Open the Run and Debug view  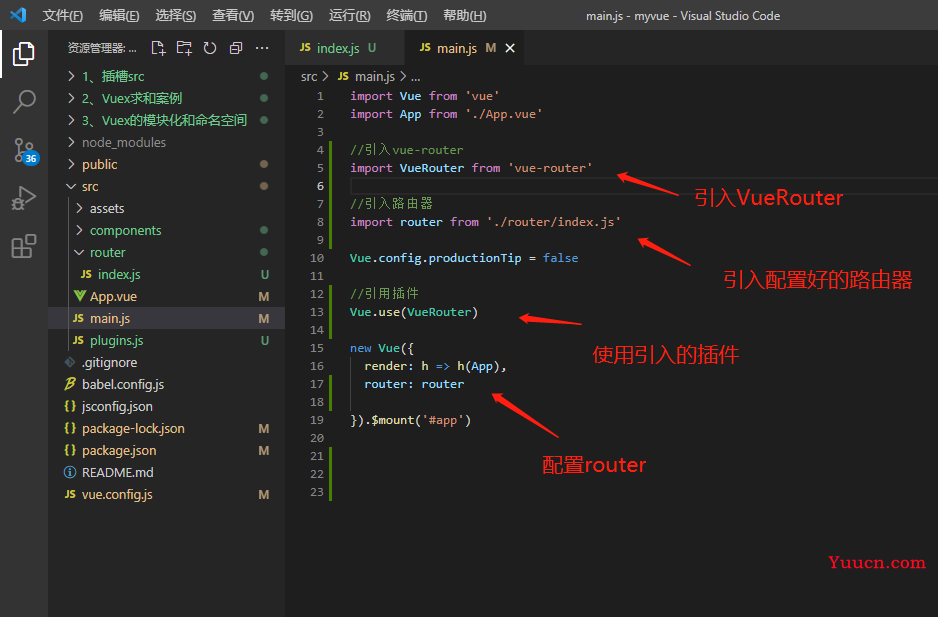tap(23, 198)
